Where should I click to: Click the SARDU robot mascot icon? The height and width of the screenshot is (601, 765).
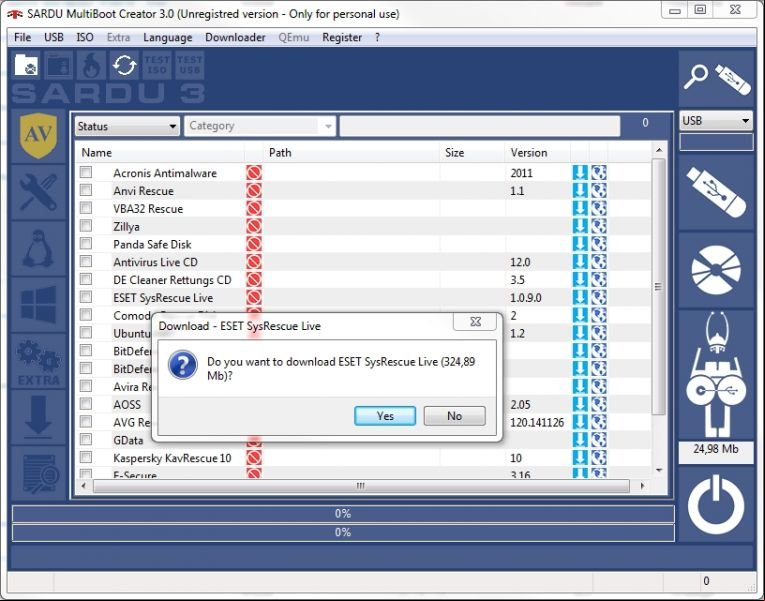click(x=716, y=375)
